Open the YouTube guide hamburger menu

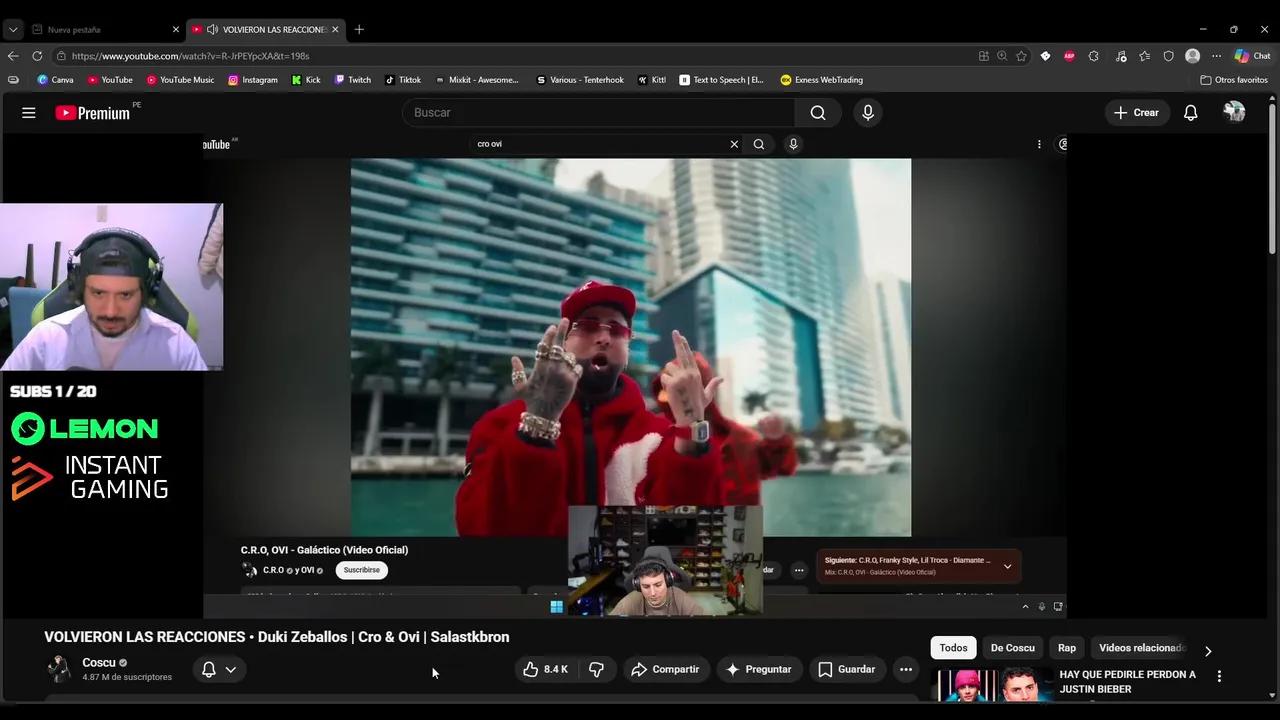pos(29,113)
